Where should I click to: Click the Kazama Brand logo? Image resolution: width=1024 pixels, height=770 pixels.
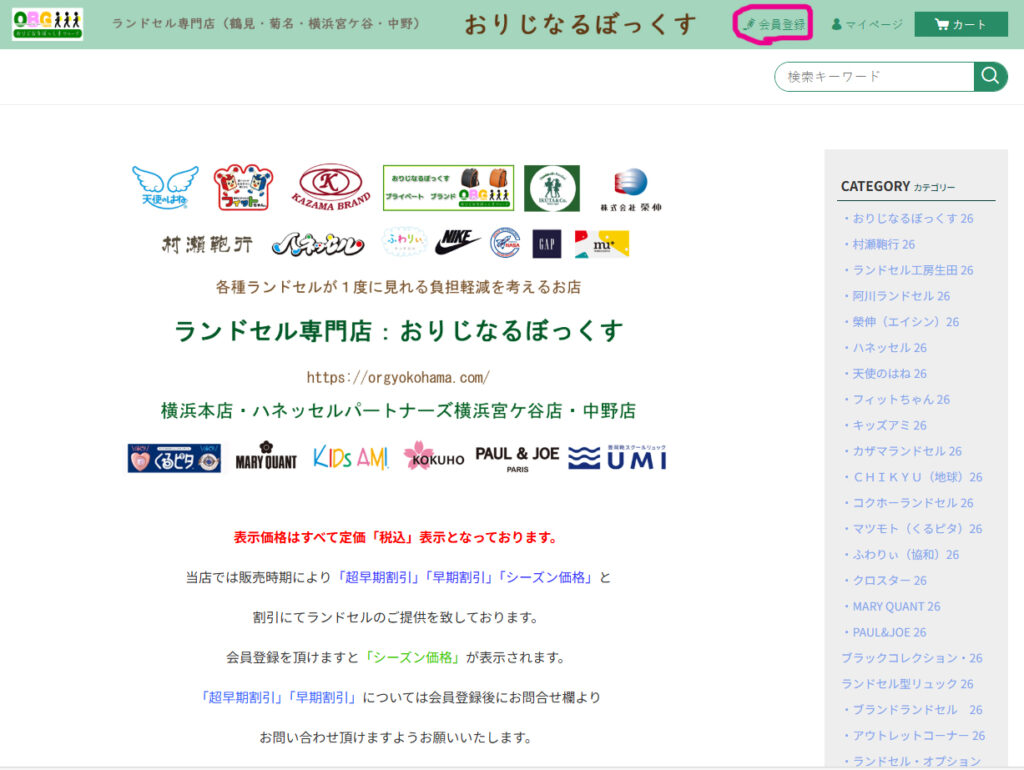click(x=330, y=187)
